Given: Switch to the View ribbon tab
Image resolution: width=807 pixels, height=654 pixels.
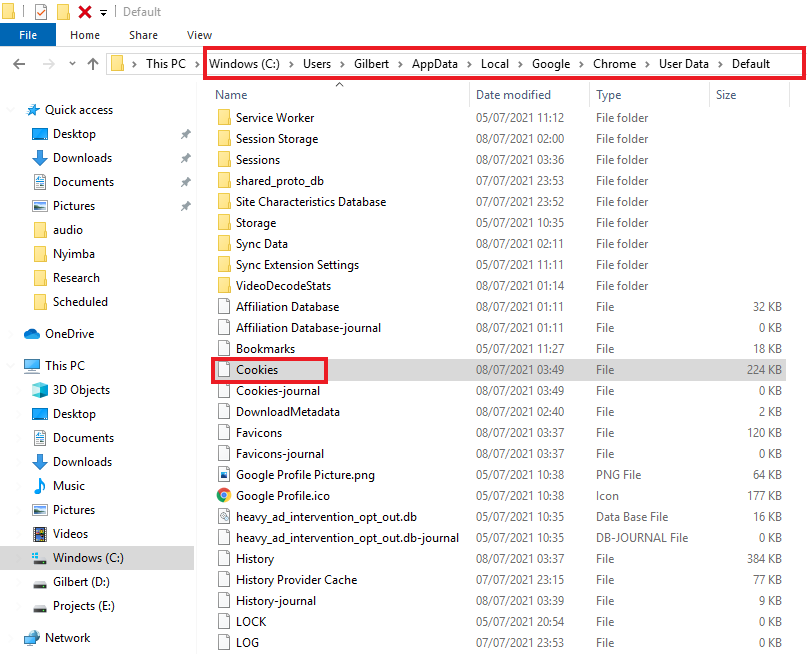Looking at the screenshot, I should (199, 35).
